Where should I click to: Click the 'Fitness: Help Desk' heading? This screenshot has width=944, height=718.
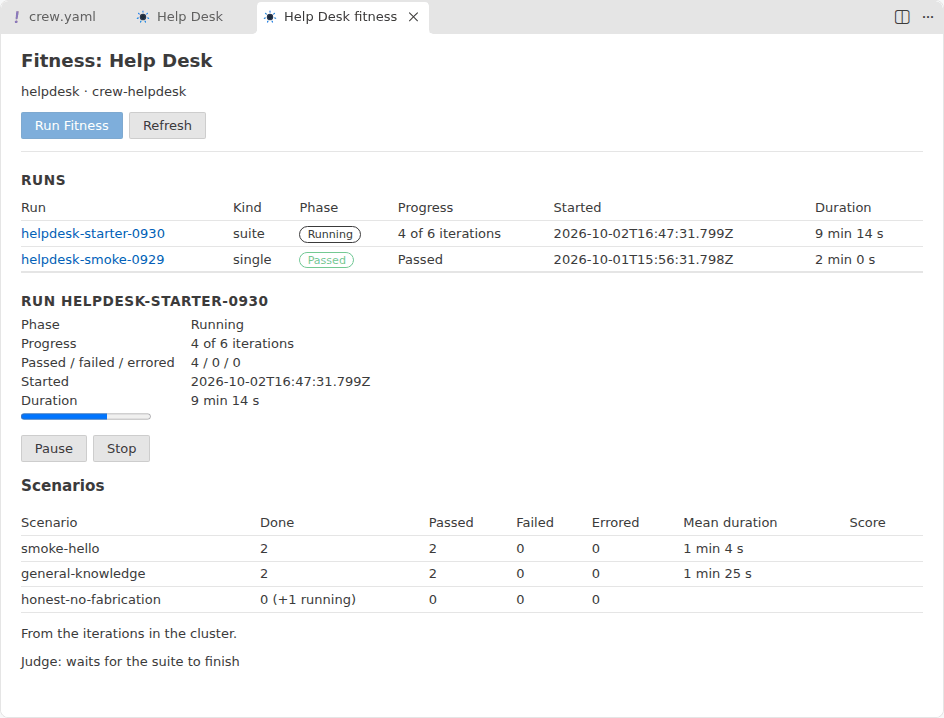(x=117, y=61)
